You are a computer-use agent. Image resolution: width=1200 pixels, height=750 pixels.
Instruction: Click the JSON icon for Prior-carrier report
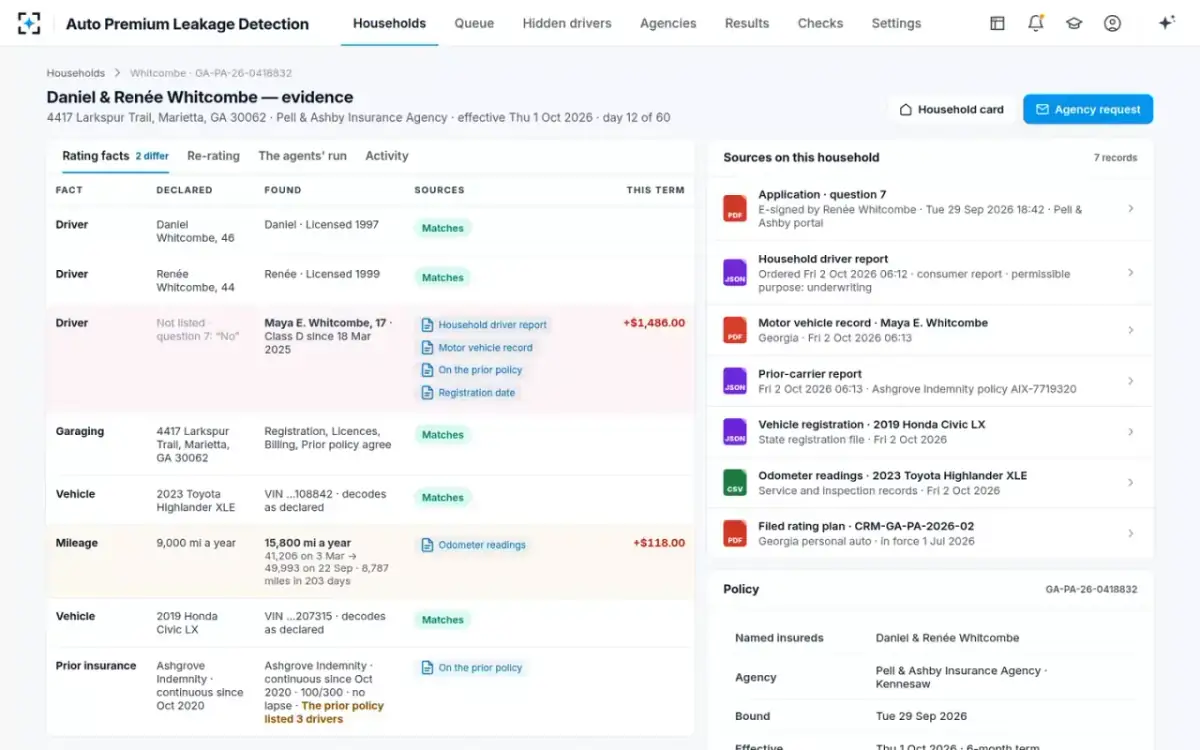(735, 380)
